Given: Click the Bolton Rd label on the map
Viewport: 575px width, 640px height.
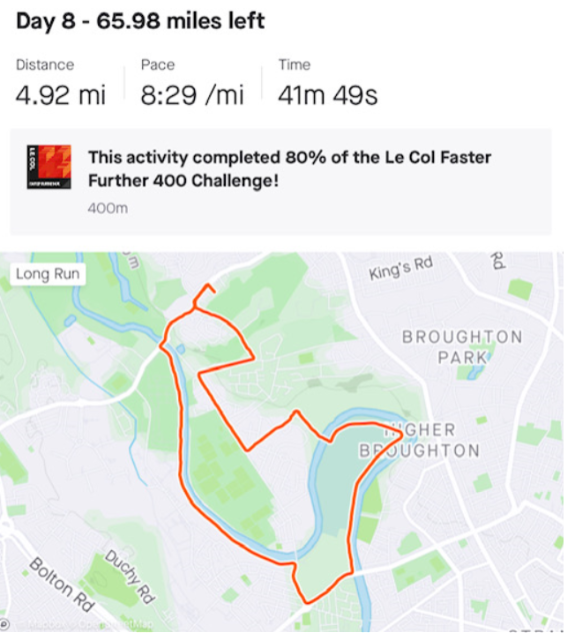Looking at the screenshot, I should point(62,584).
